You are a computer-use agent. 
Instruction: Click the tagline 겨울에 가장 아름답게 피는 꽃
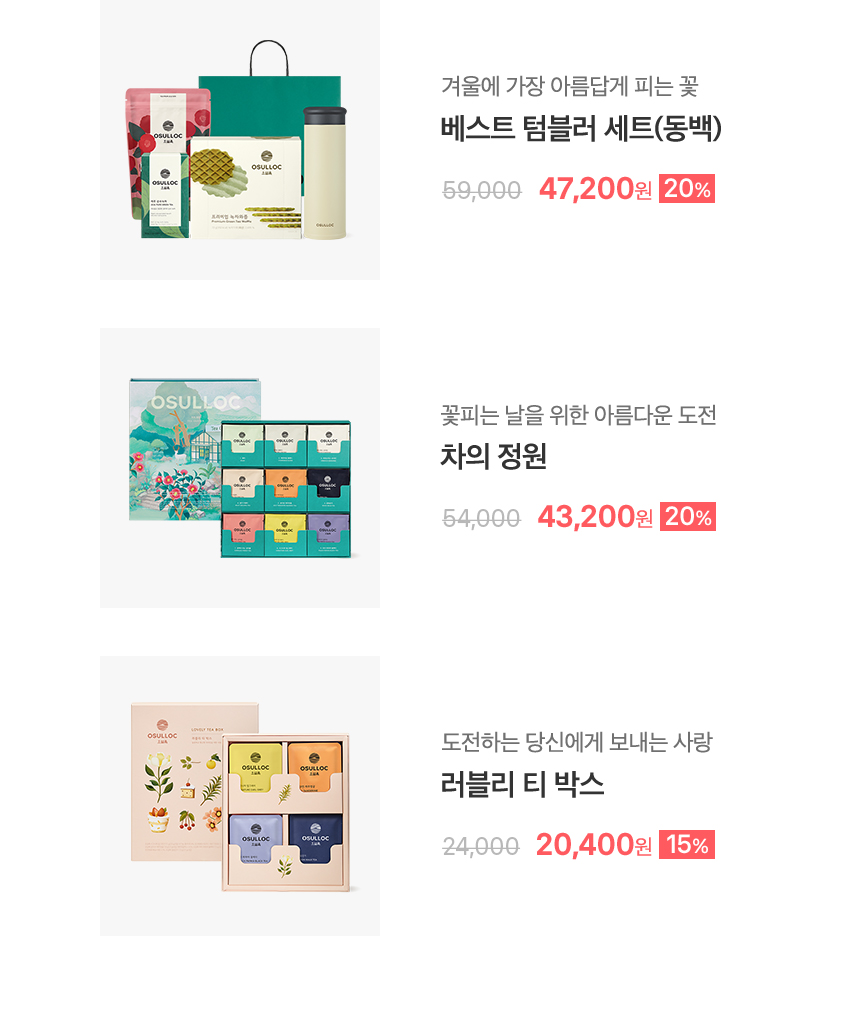coord(570,86)
